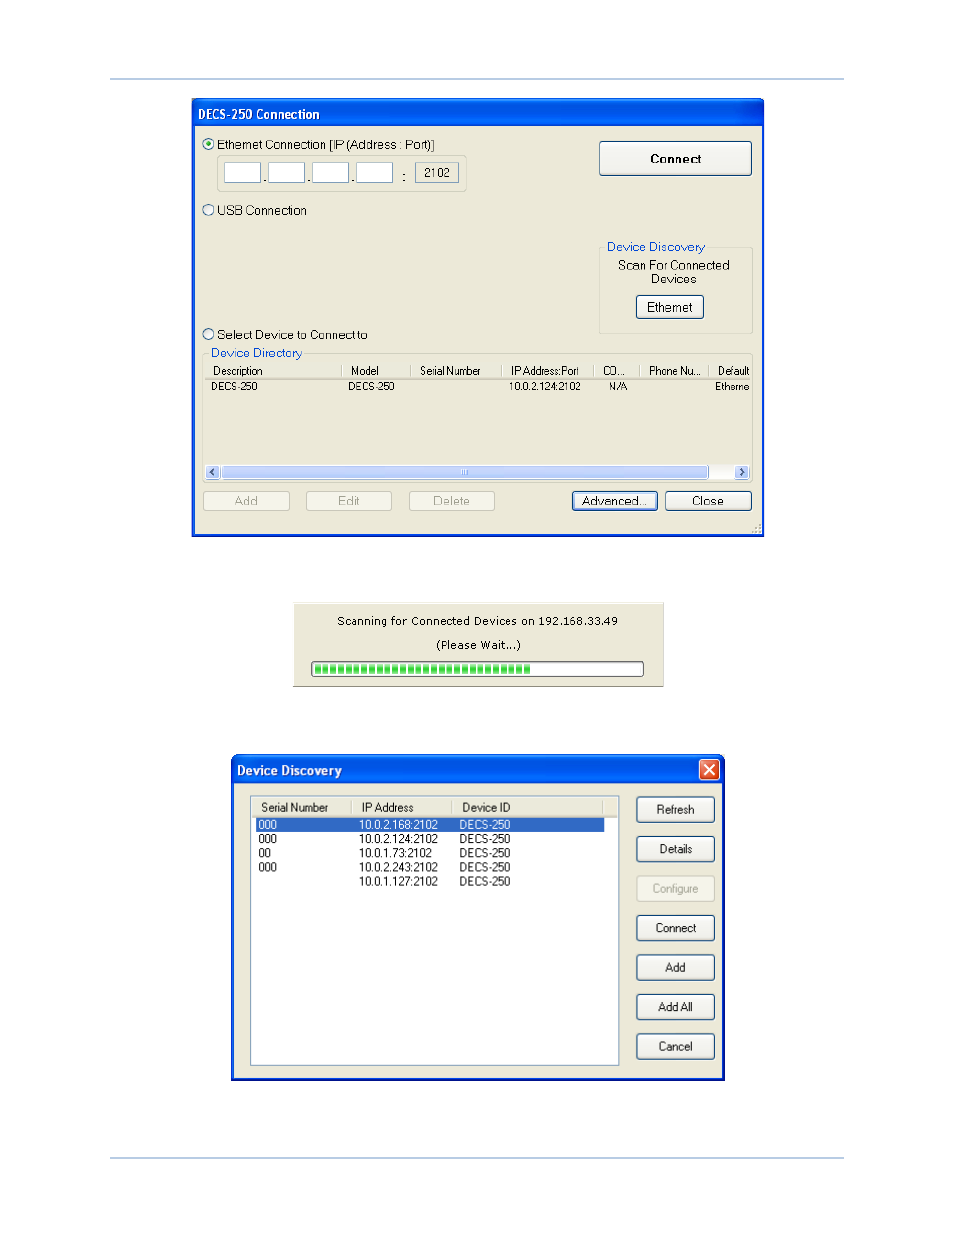
Task: Click Close in the DECS-250 Connection window
Action: (x=708, y=501)
